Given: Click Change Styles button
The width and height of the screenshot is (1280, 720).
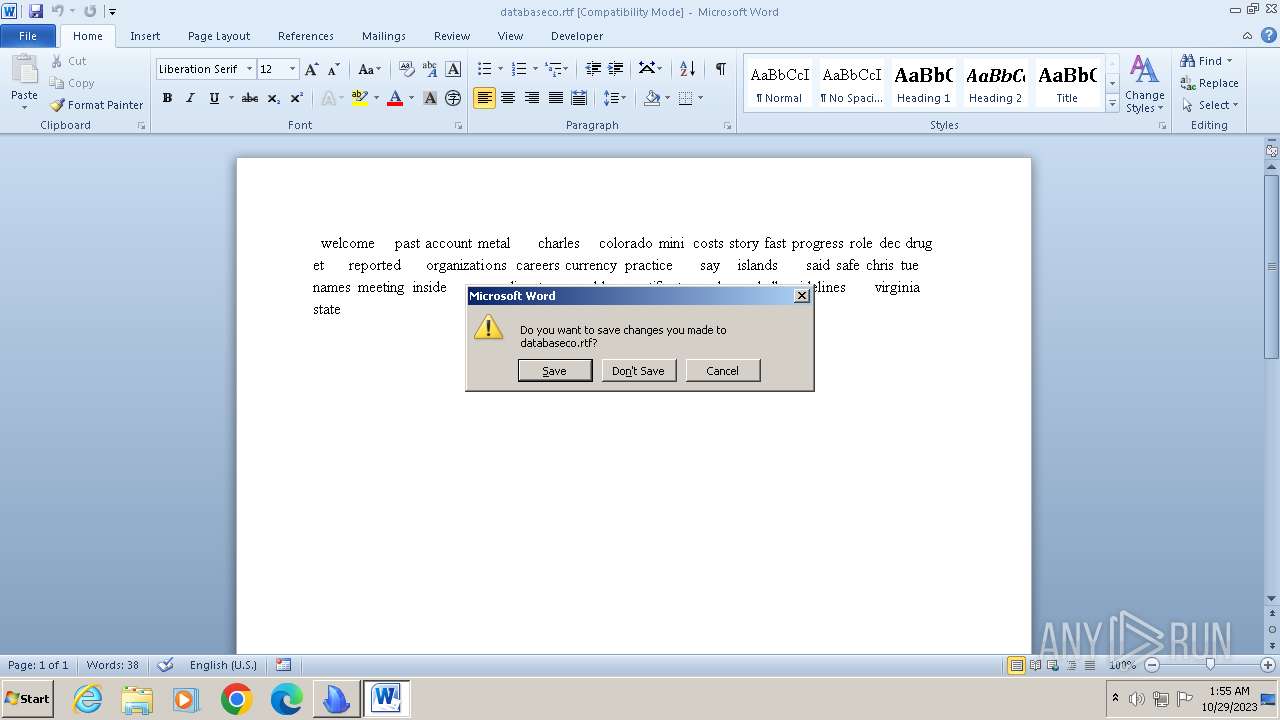Looking at the screenshot, I should pyautogui.click(x=1144, y=84).
